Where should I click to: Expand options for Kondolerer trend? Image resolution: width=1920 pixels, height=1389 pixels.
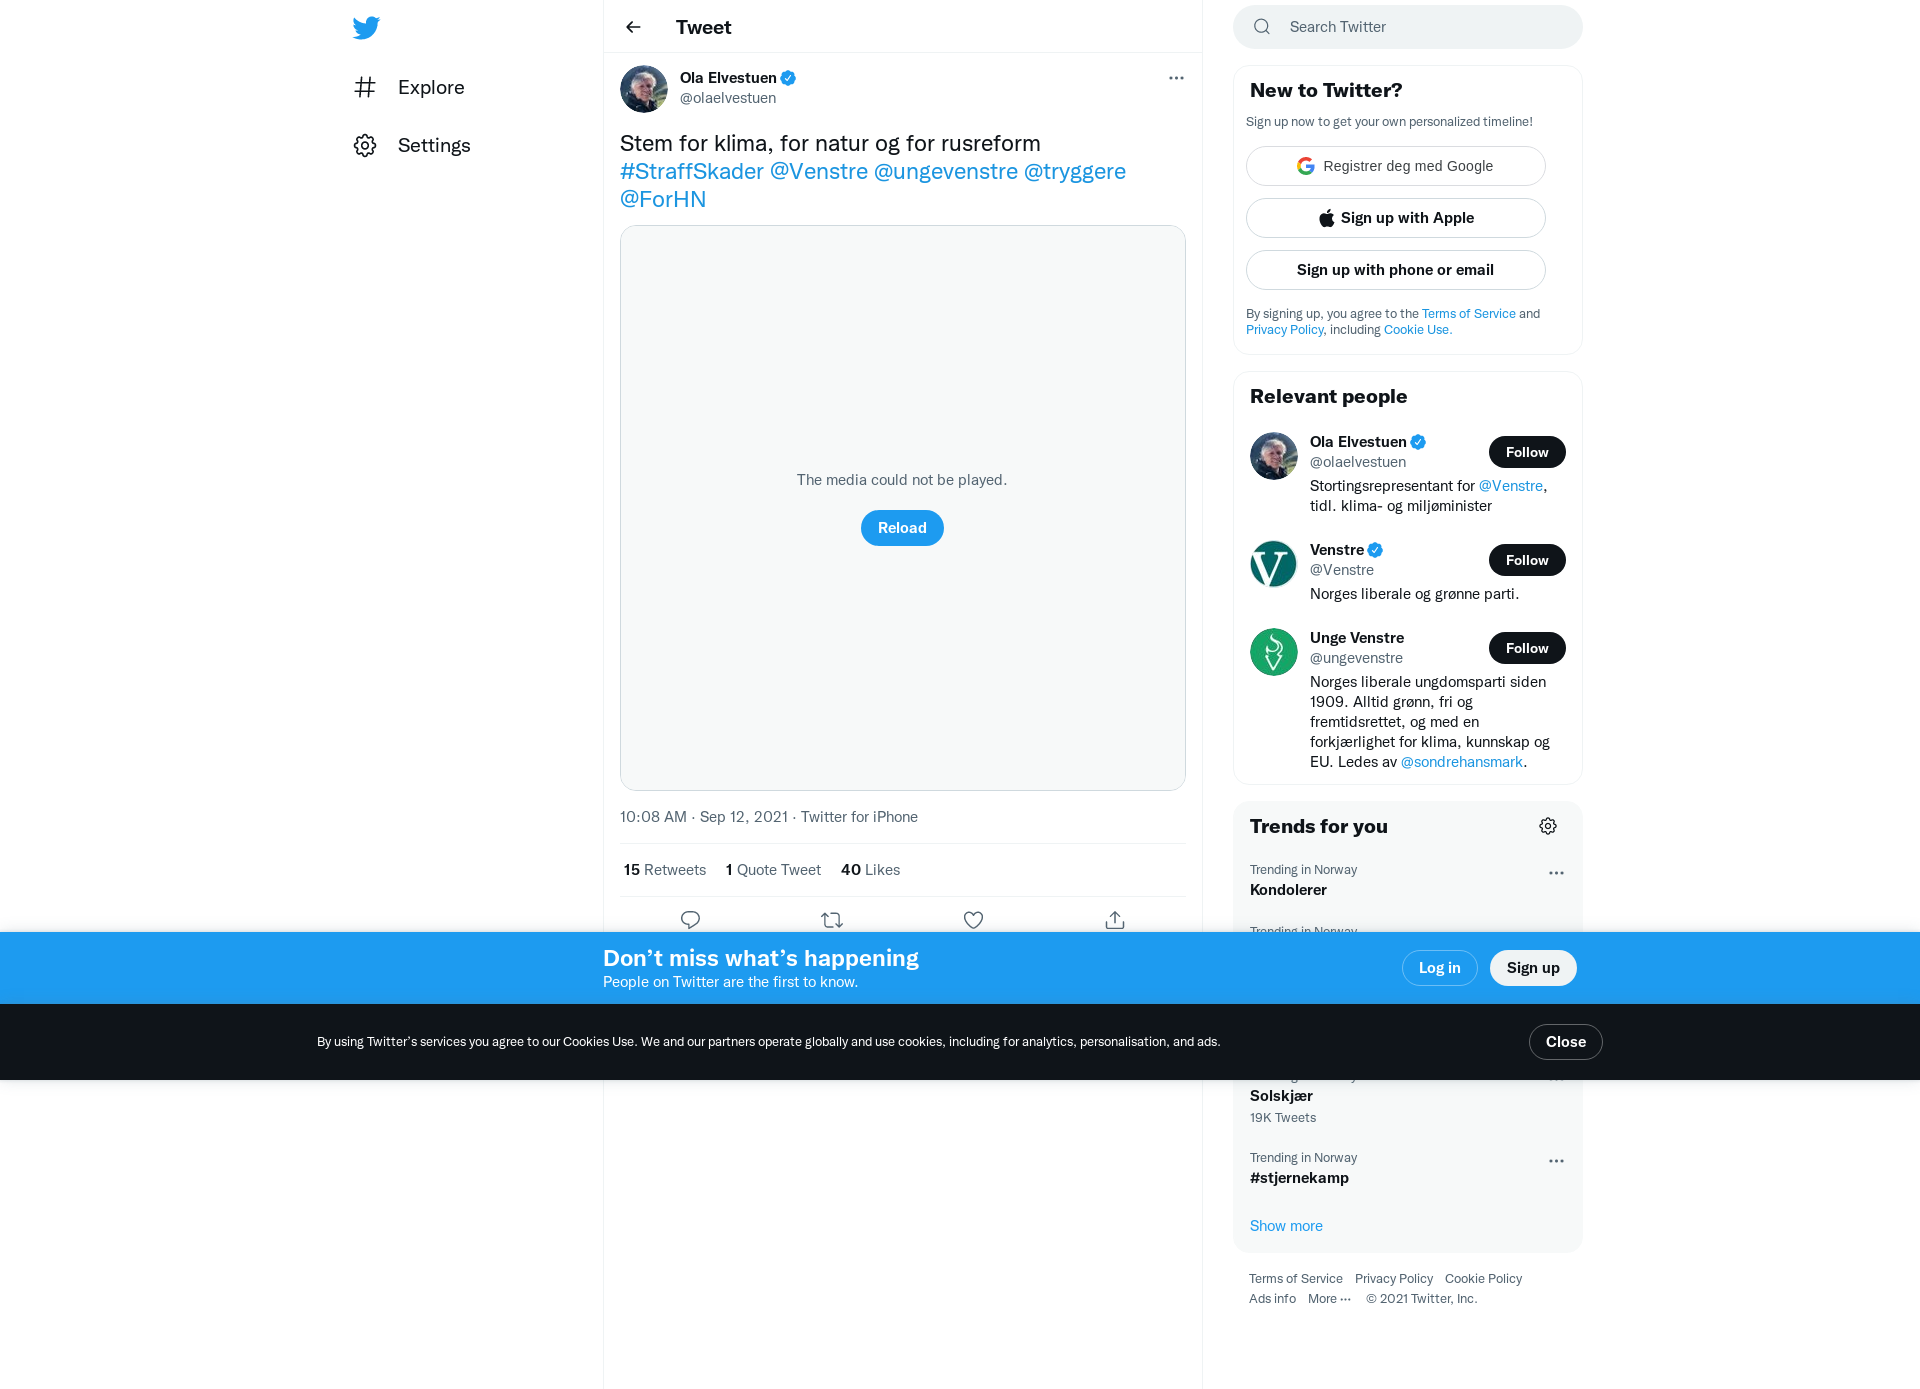[1556, 873]
